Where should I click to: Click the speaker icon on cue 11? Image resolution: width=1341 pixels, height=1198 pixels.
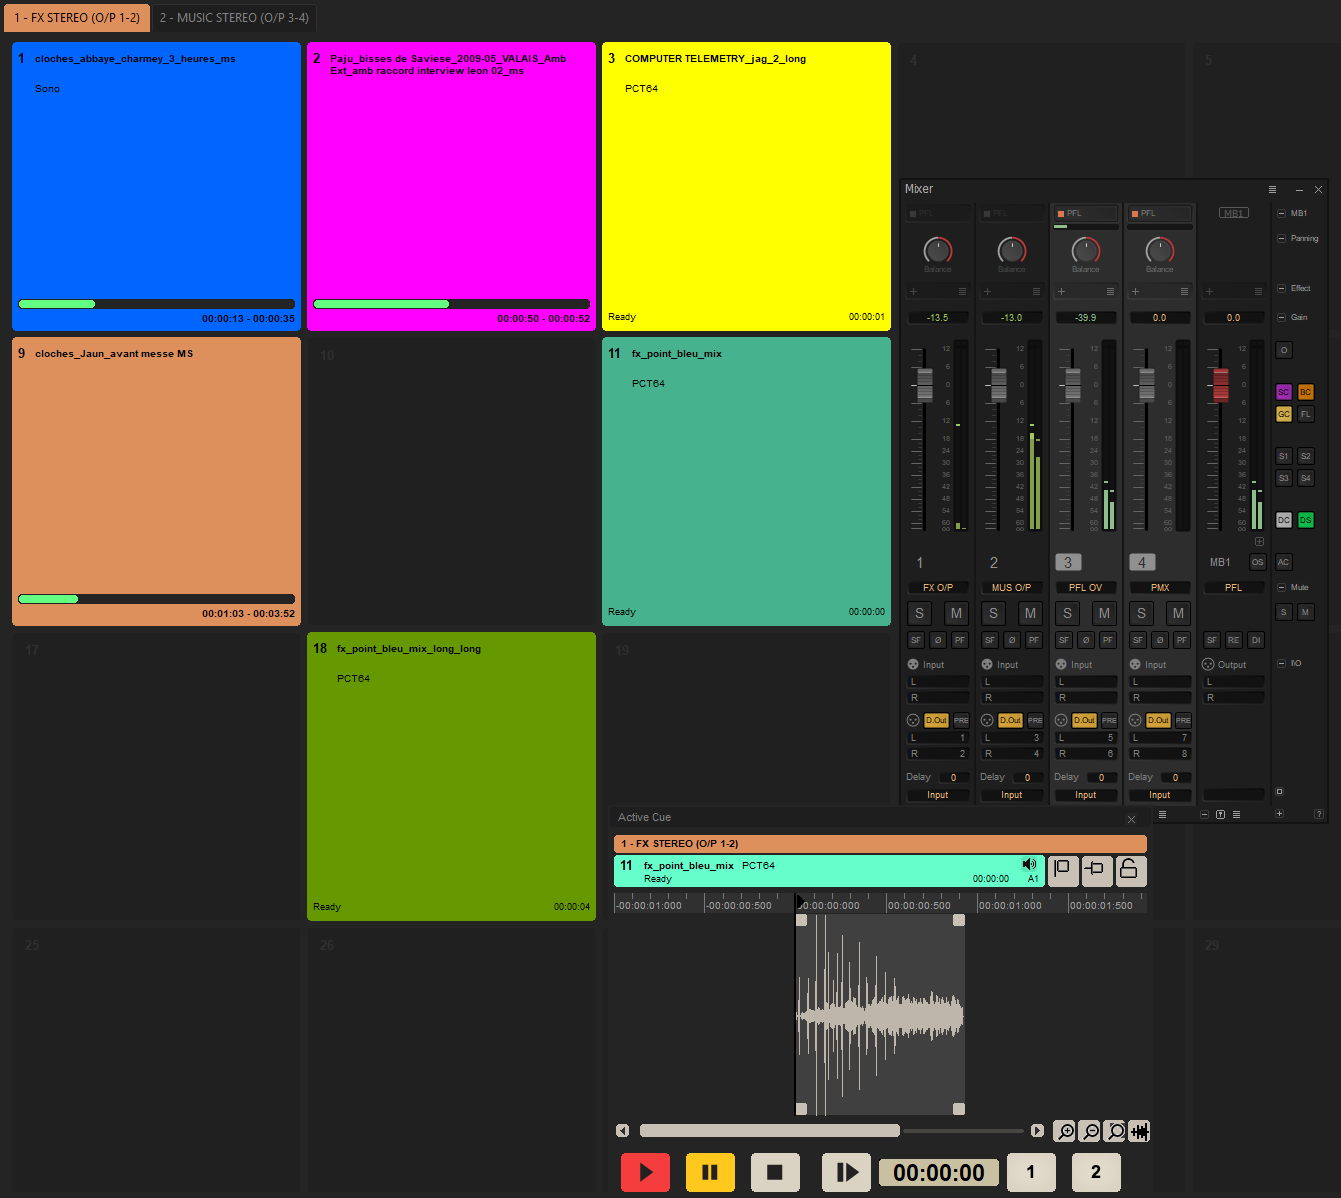tap(1029, 864)
